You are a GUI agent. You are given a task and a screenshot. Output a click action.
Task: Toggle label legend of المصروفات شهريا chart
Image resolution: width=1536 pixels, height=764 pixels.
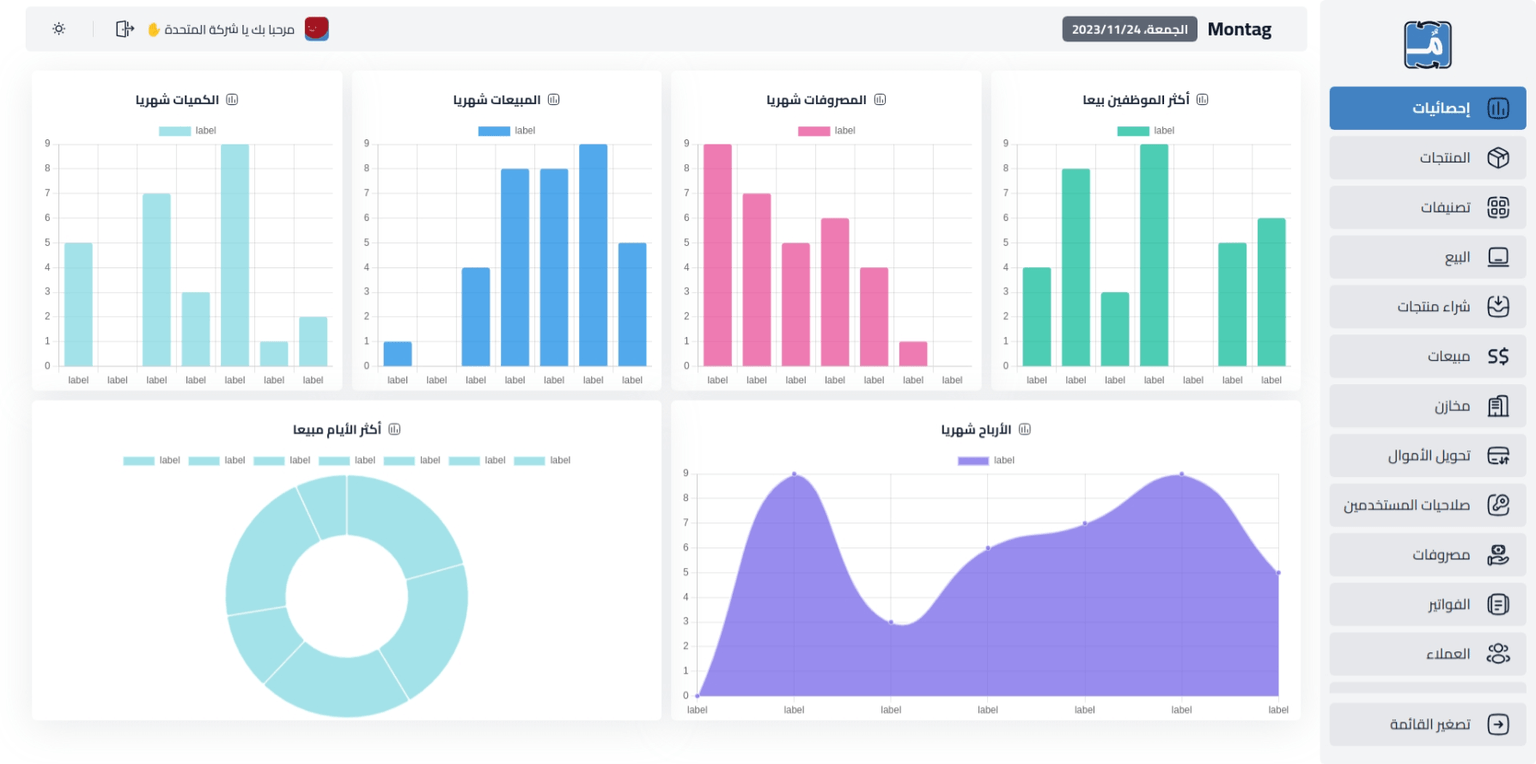pos(826,130)
